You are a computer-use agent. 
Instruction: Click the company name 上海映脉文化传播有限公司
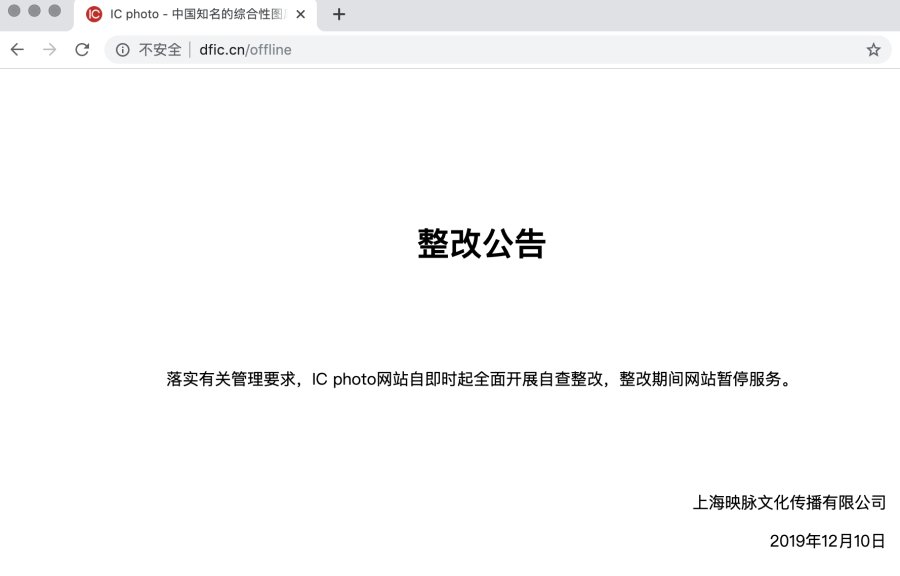[x=789, y=502]
